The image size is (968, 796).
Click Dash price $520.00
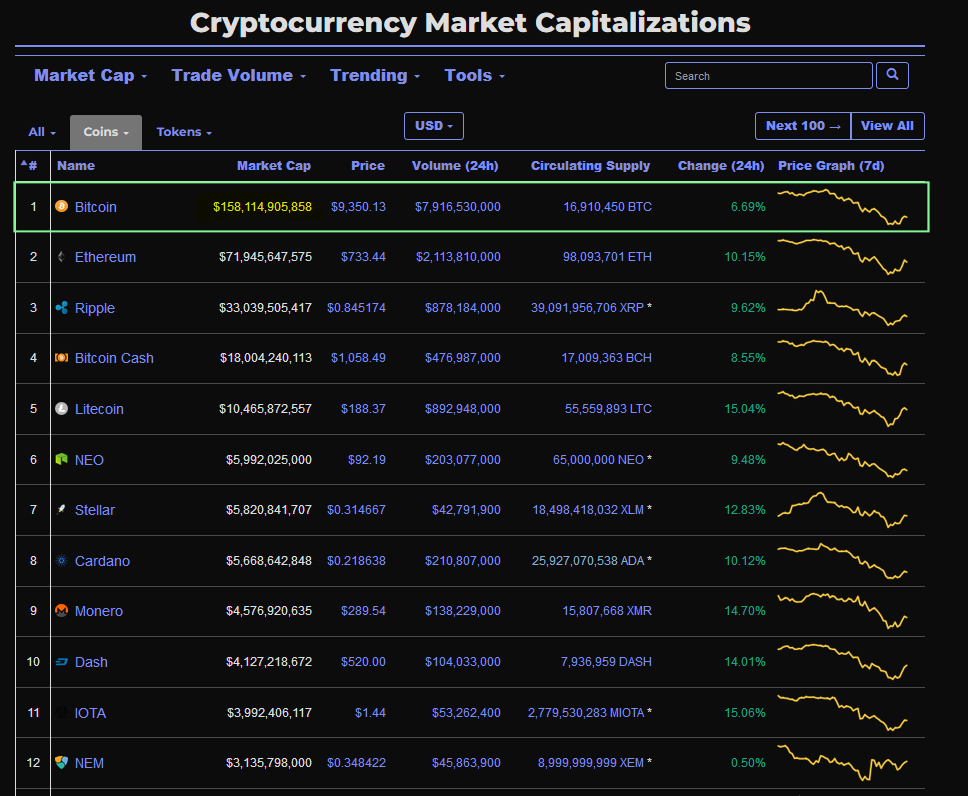point(363,662)
